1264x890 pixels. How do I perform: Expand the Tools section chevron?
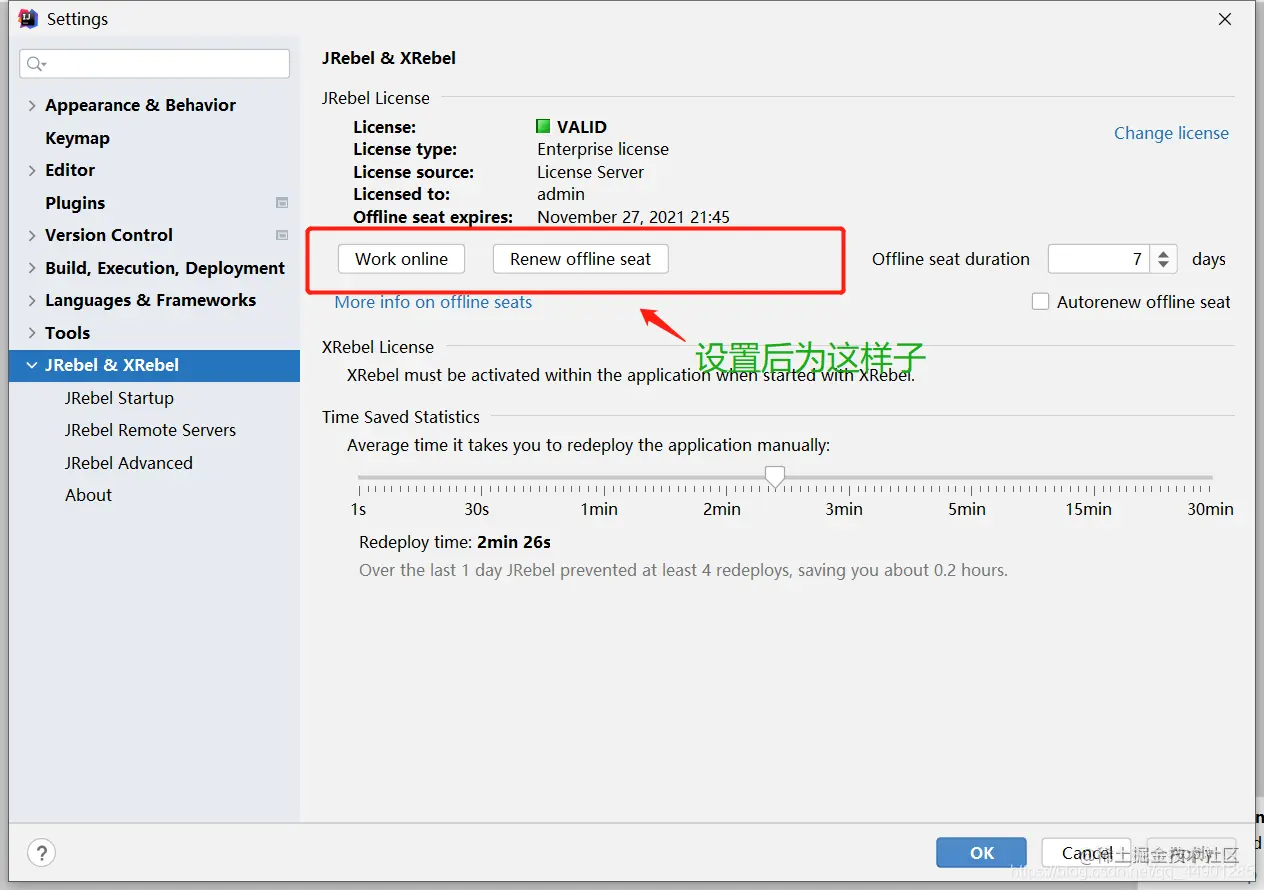point(32,333)
